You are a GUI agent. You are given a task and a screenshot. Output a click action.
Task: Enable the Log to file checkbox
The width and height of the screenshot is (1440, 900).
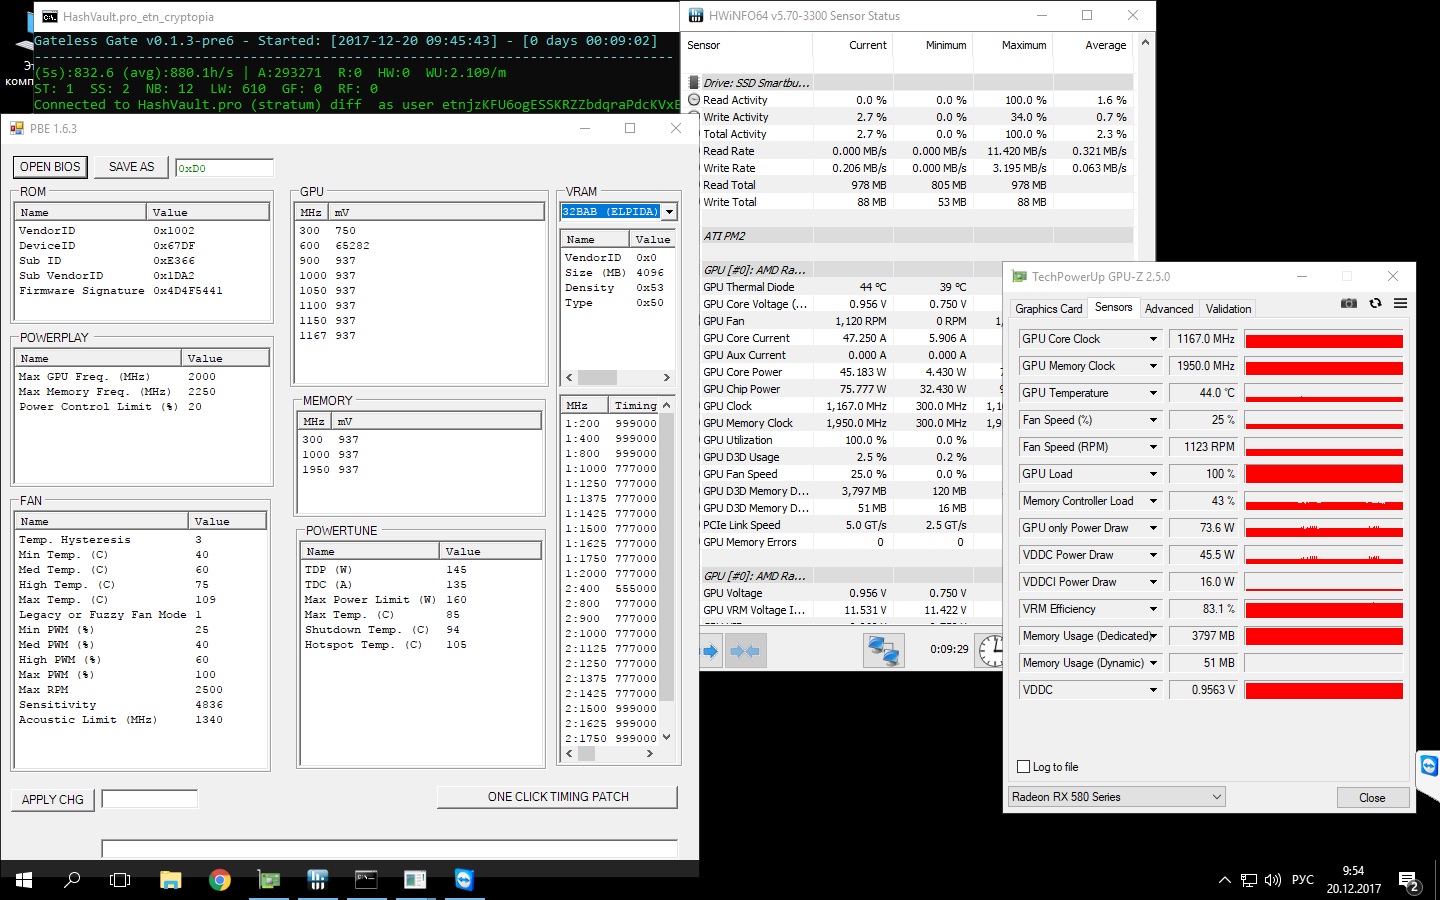[1023, 767]
